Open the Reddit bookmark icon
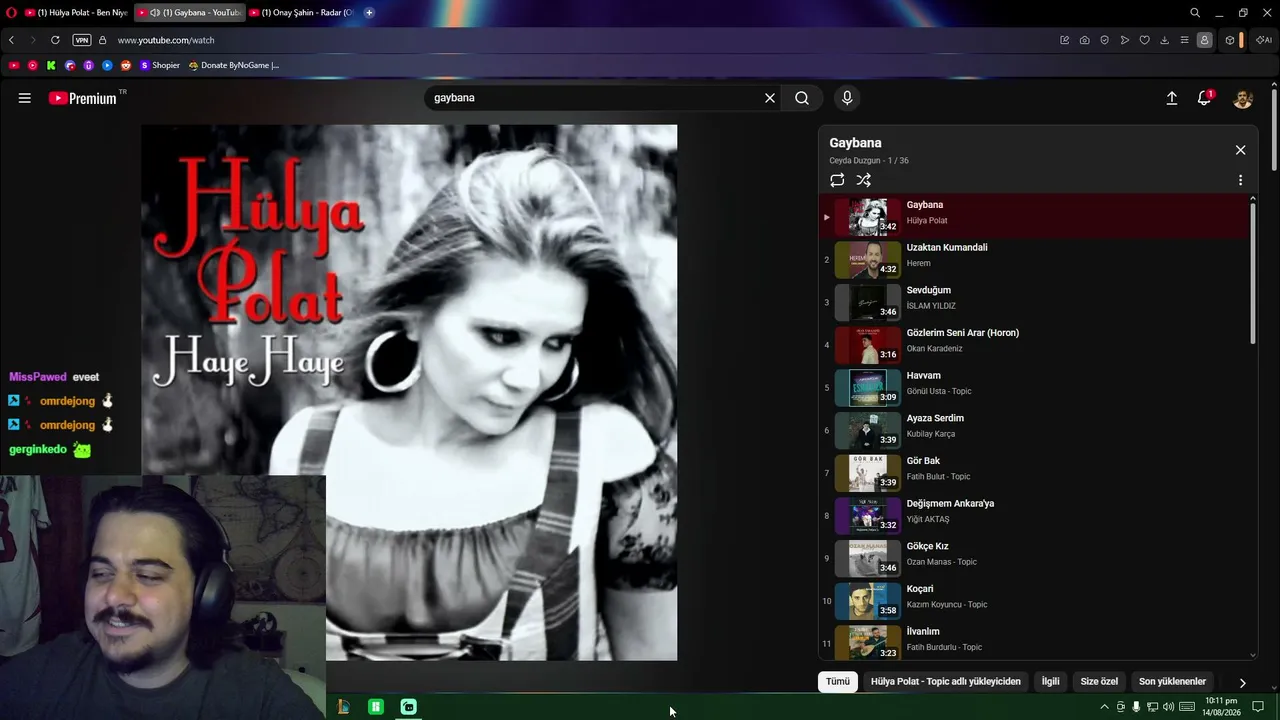1280x720 pixels. (126, 66)
